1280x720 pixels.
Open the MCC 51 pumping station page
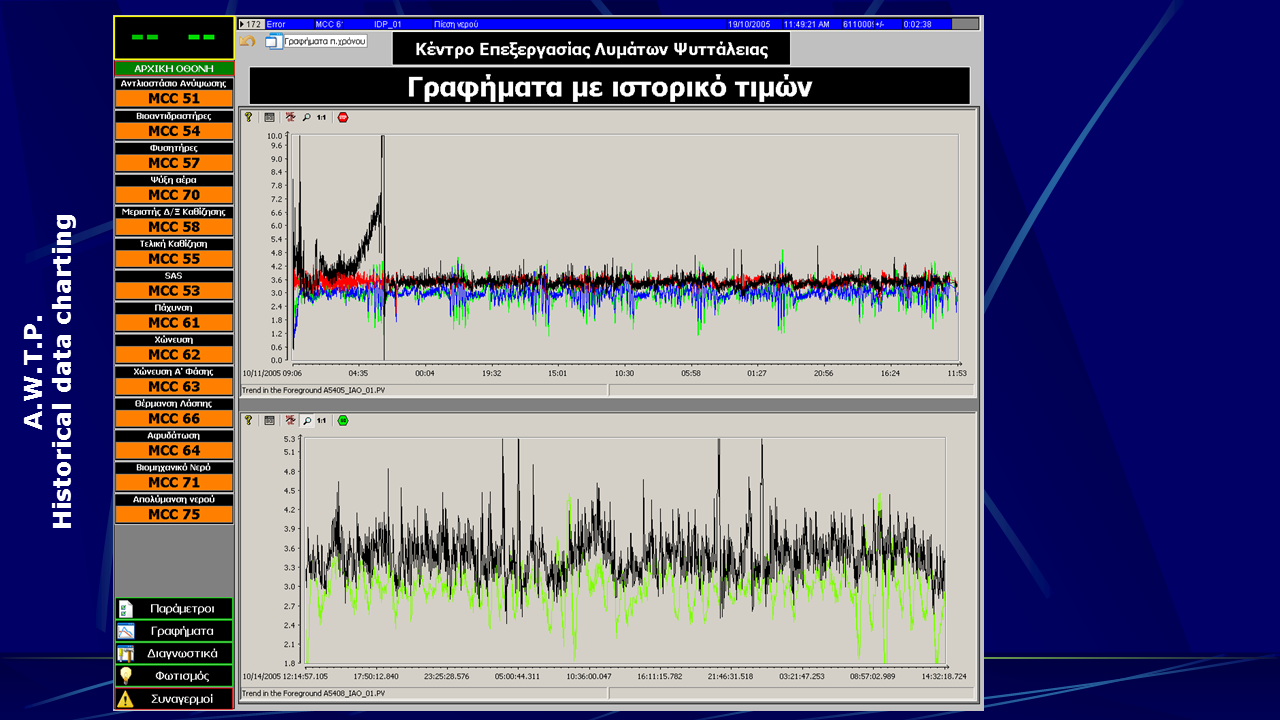coord(174,99)
